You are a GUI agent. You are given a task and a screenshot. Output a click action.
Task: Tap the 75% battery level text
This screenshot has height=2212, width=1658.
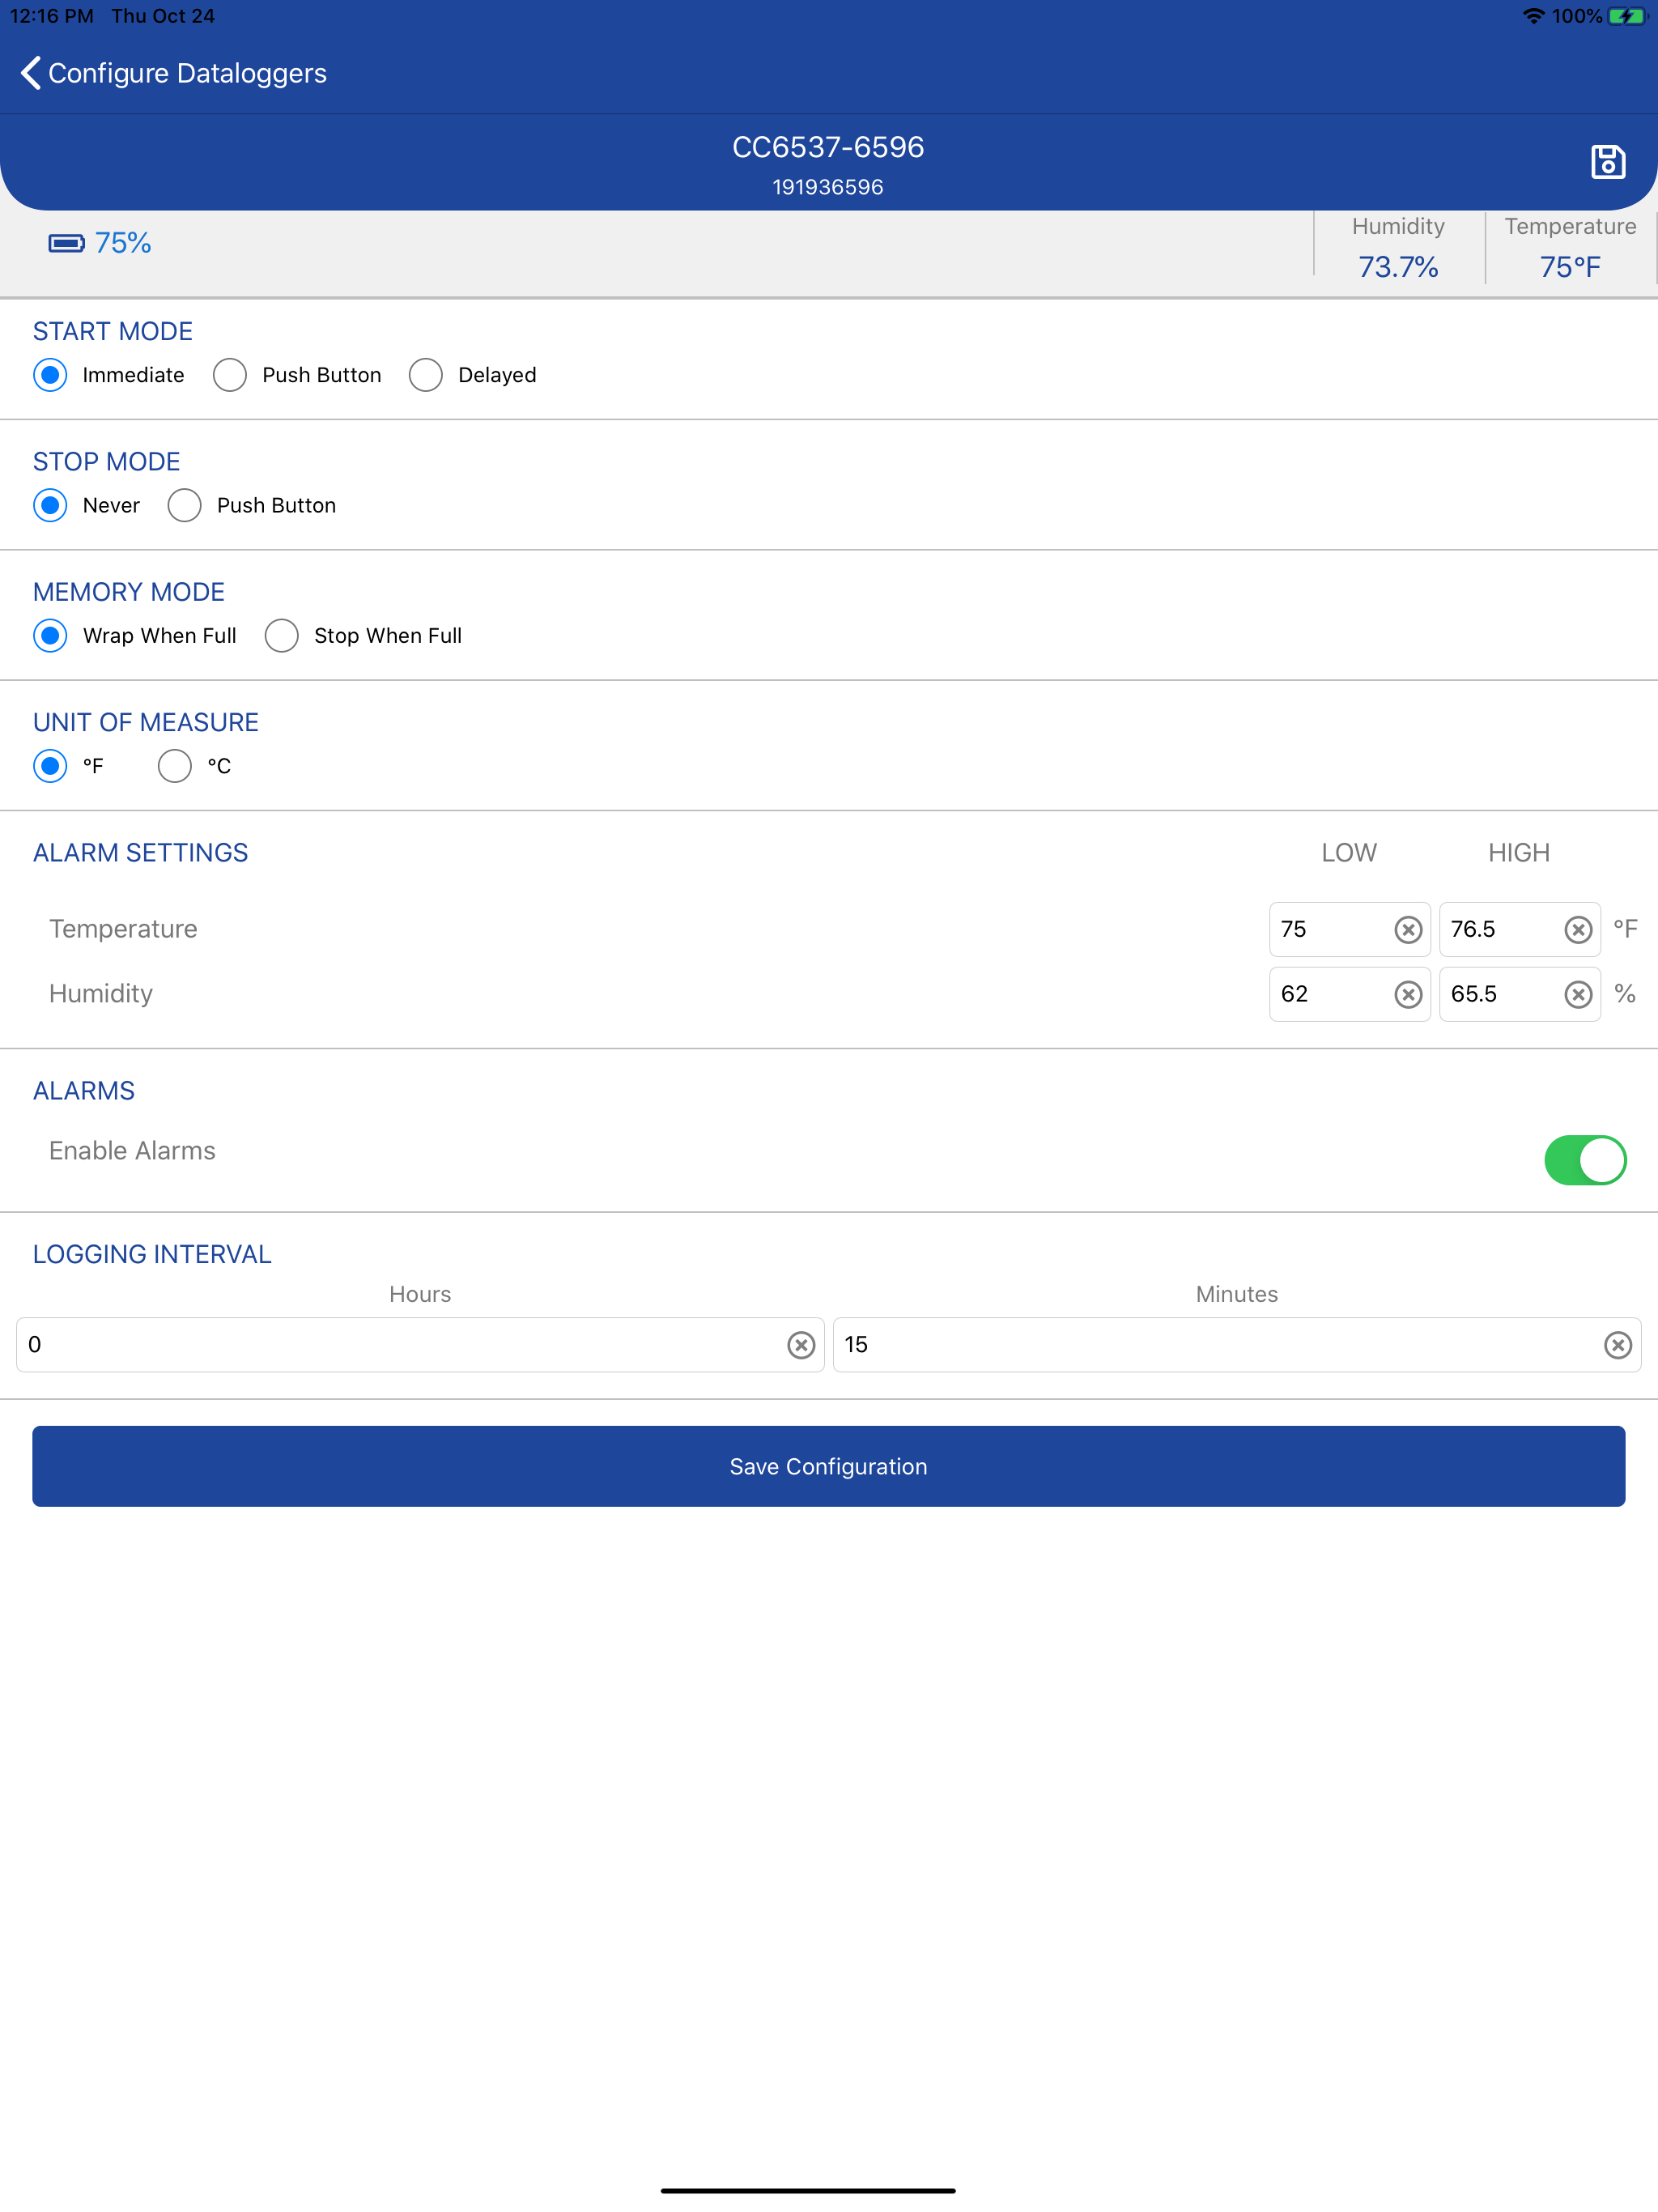click(123, 243)
